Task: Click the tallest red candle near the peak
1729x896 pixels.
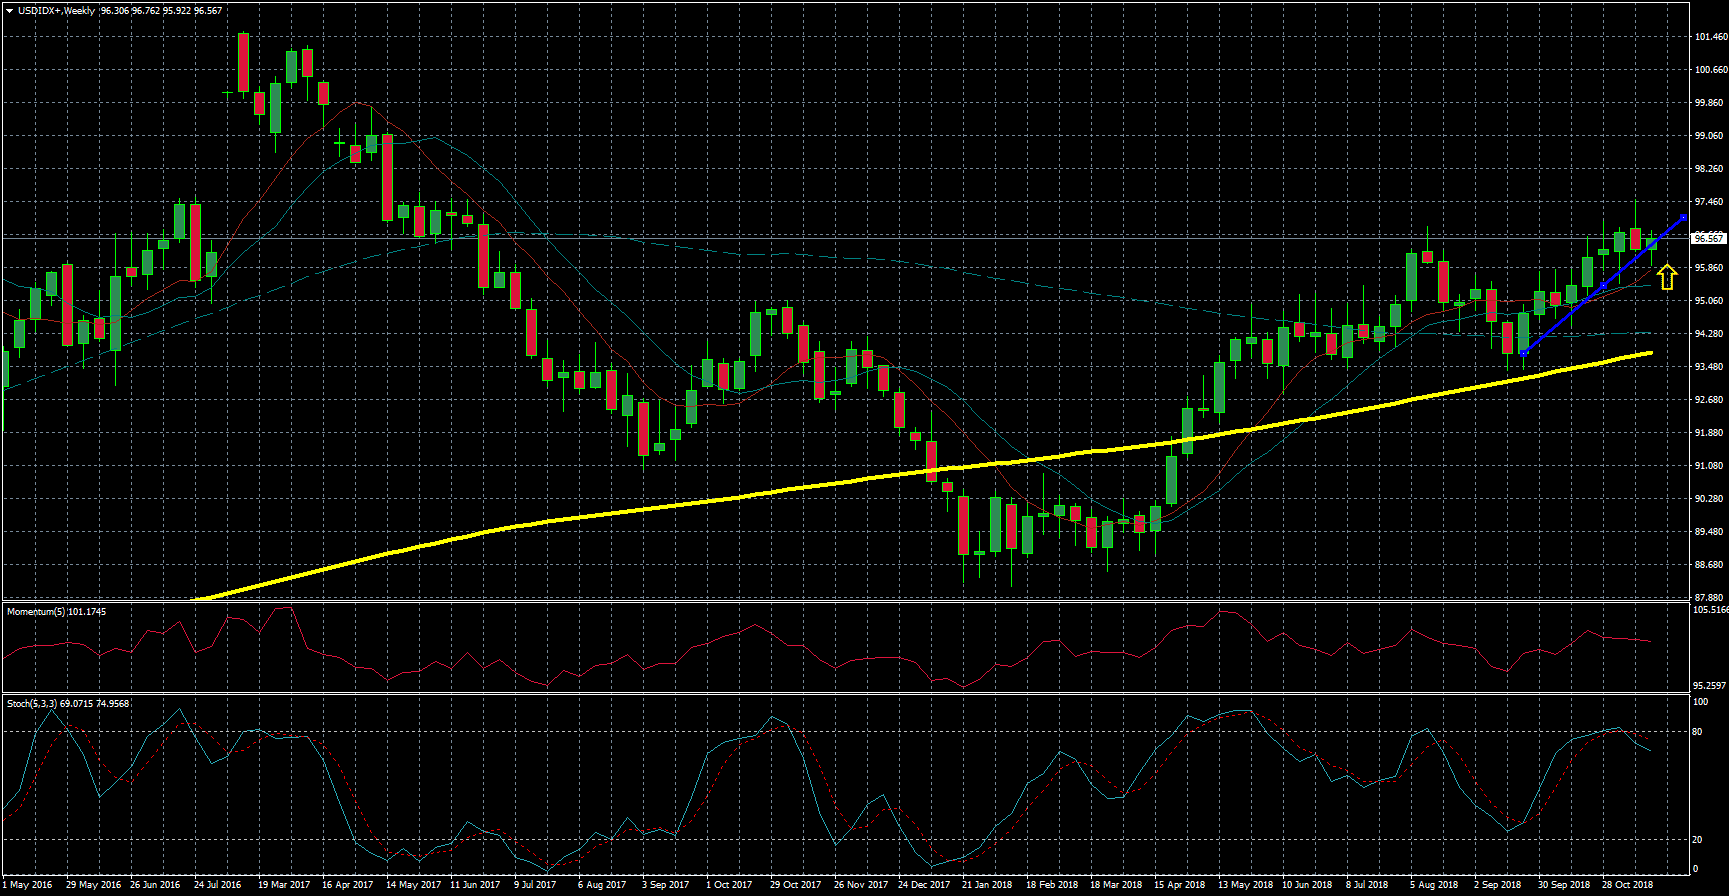Action: 243,62
